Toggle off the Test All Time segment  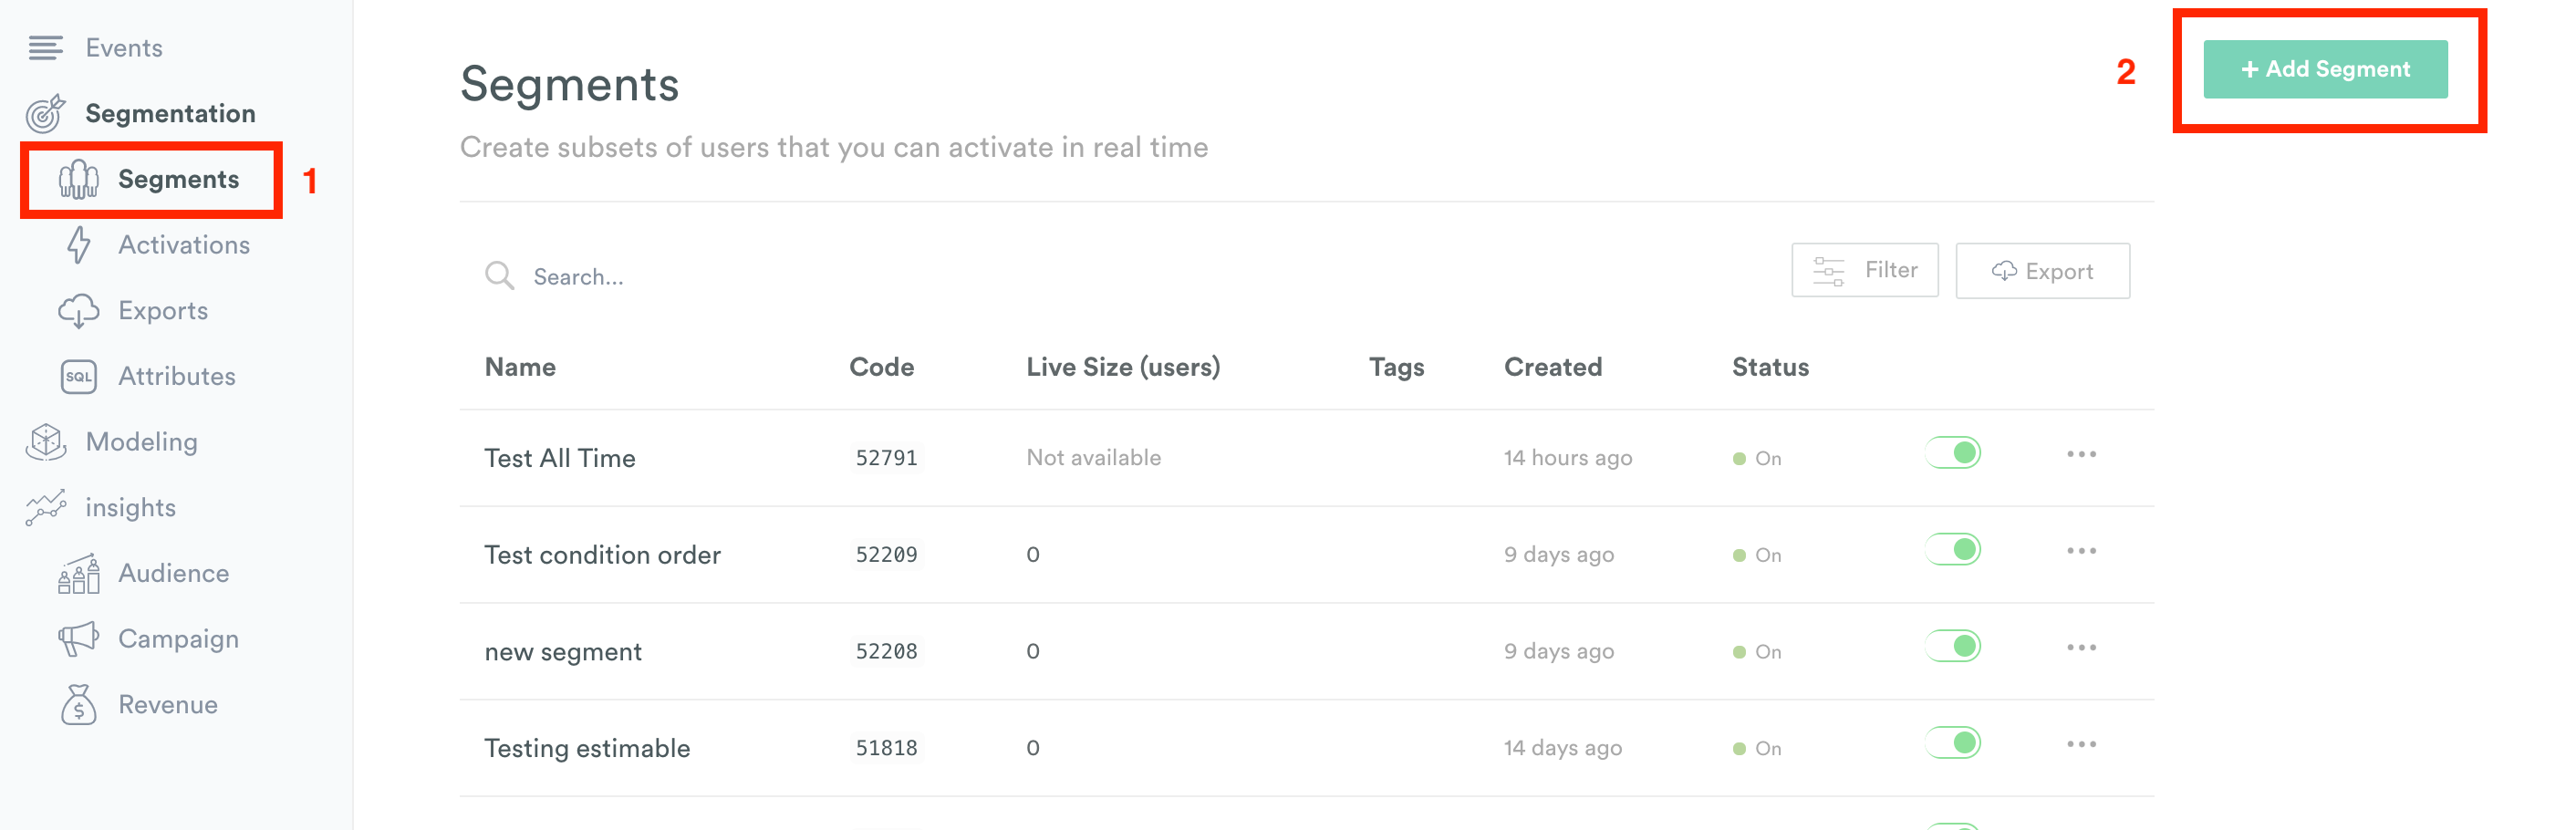click(1952, 453)
